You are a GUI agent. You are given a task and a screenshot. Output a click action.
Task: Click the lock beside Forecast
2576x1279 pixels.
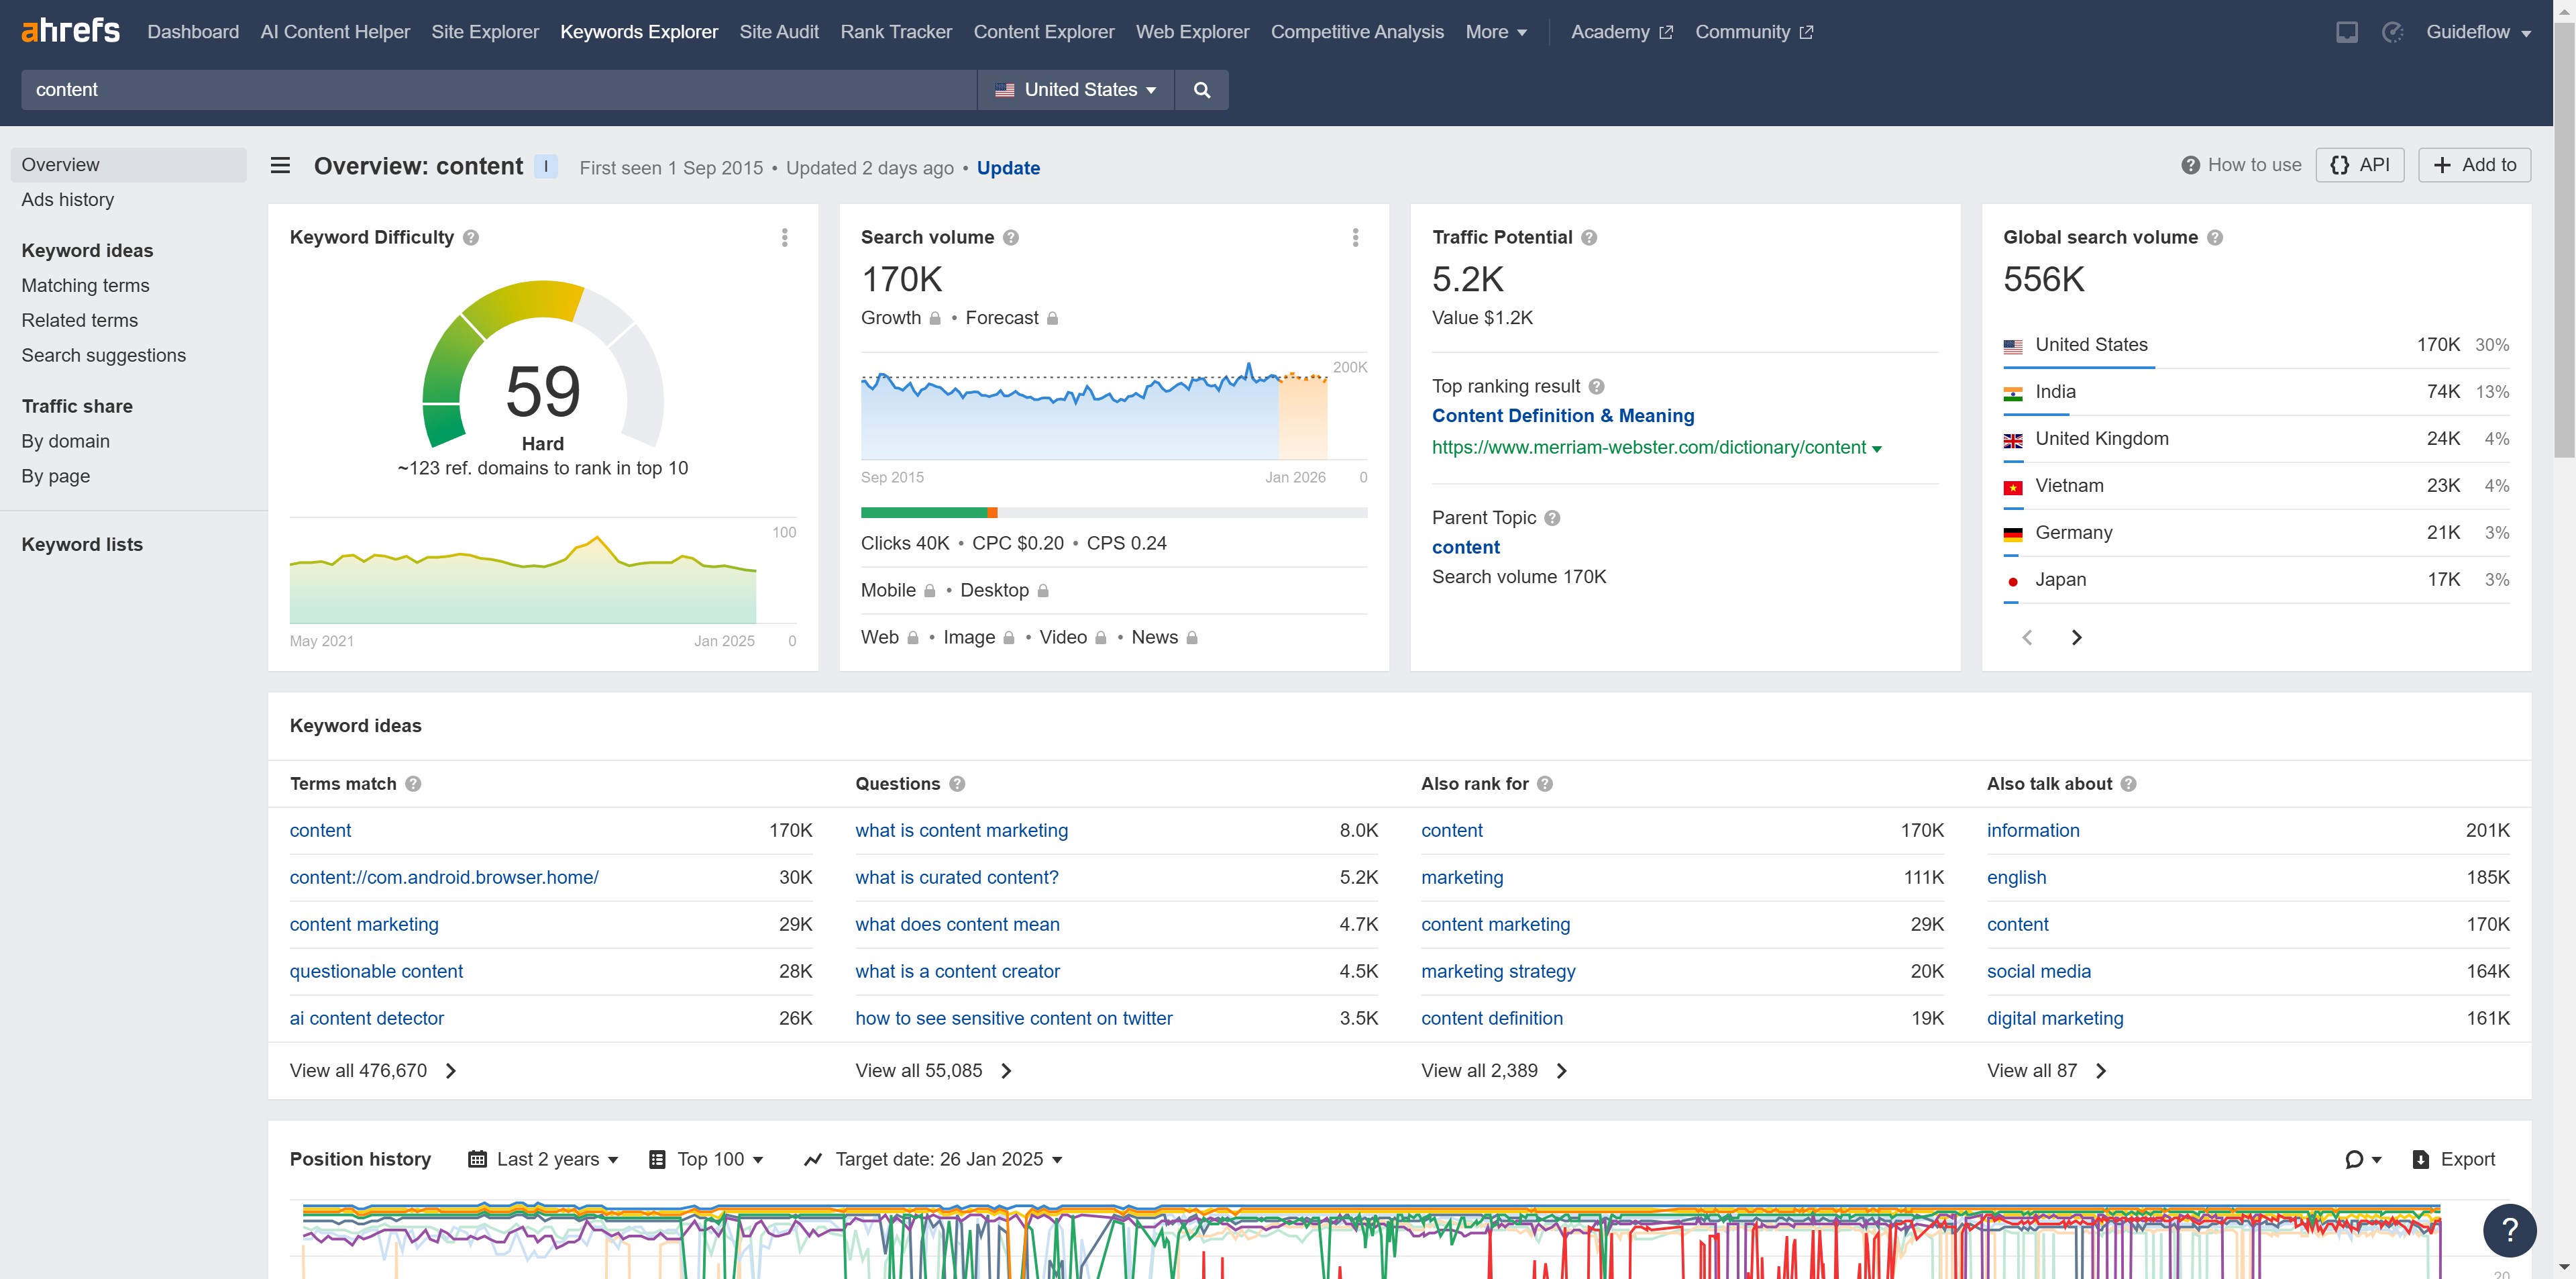(1052, 317)
